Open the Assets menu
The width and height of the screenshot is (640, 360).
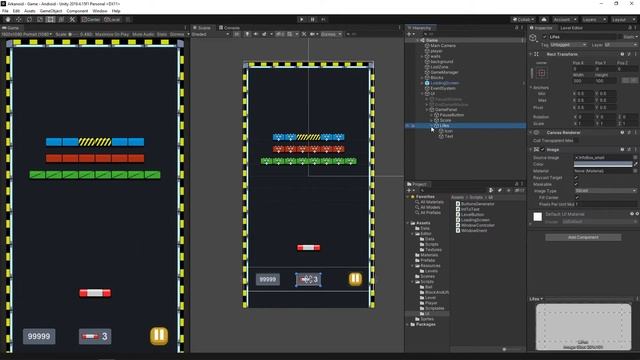coord(30,11)
